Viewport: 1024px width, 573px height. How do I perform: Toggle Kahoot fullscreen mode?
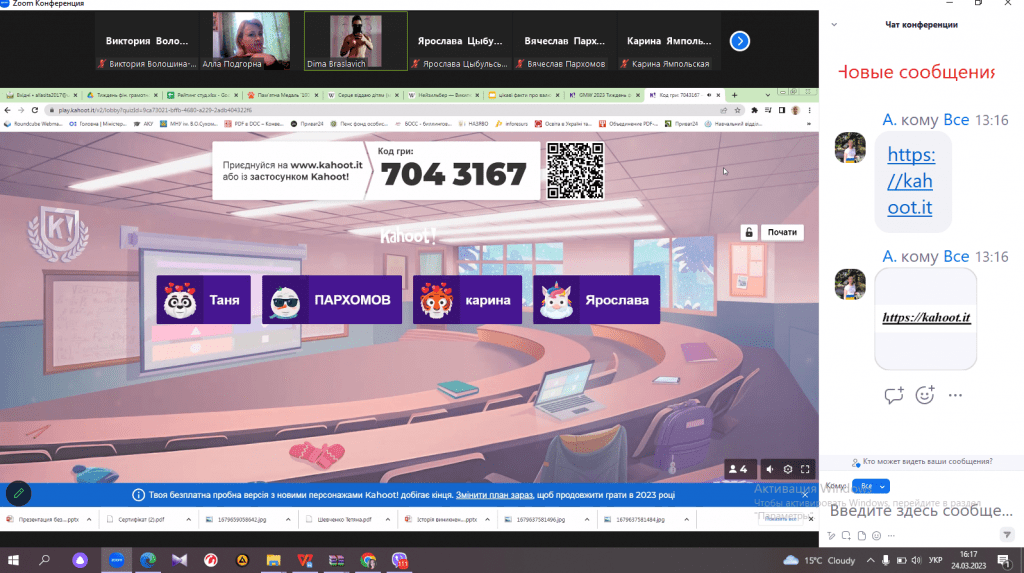(x=806, y=469)
